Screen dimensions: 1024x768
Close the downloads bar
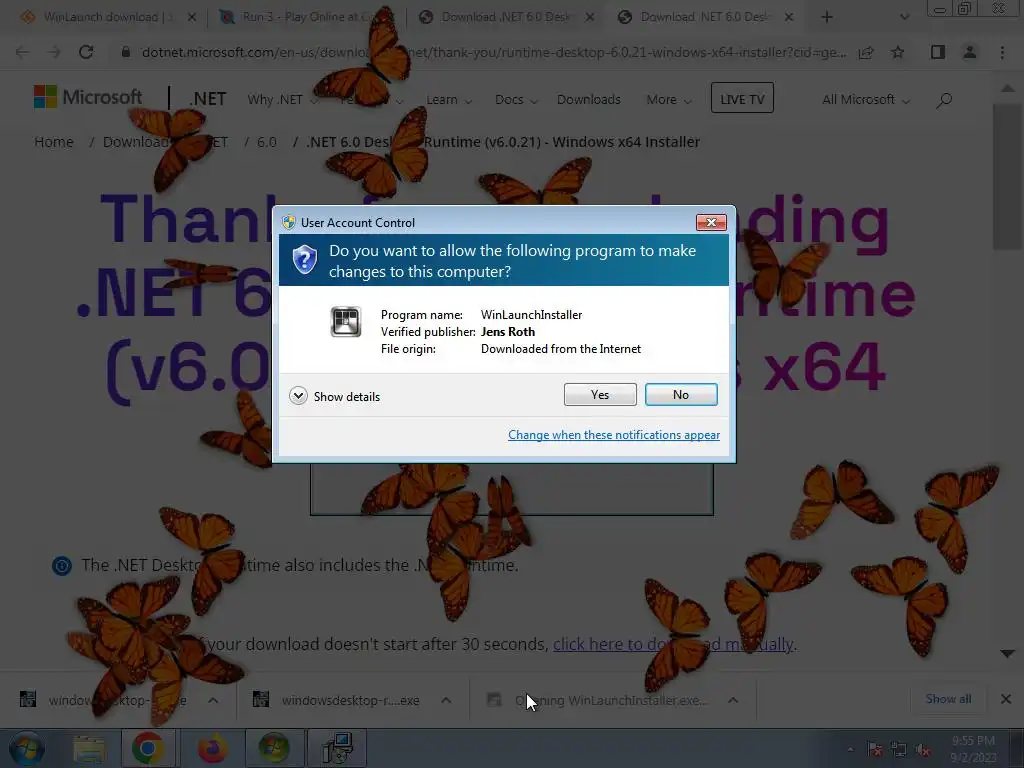[1006, 699]
